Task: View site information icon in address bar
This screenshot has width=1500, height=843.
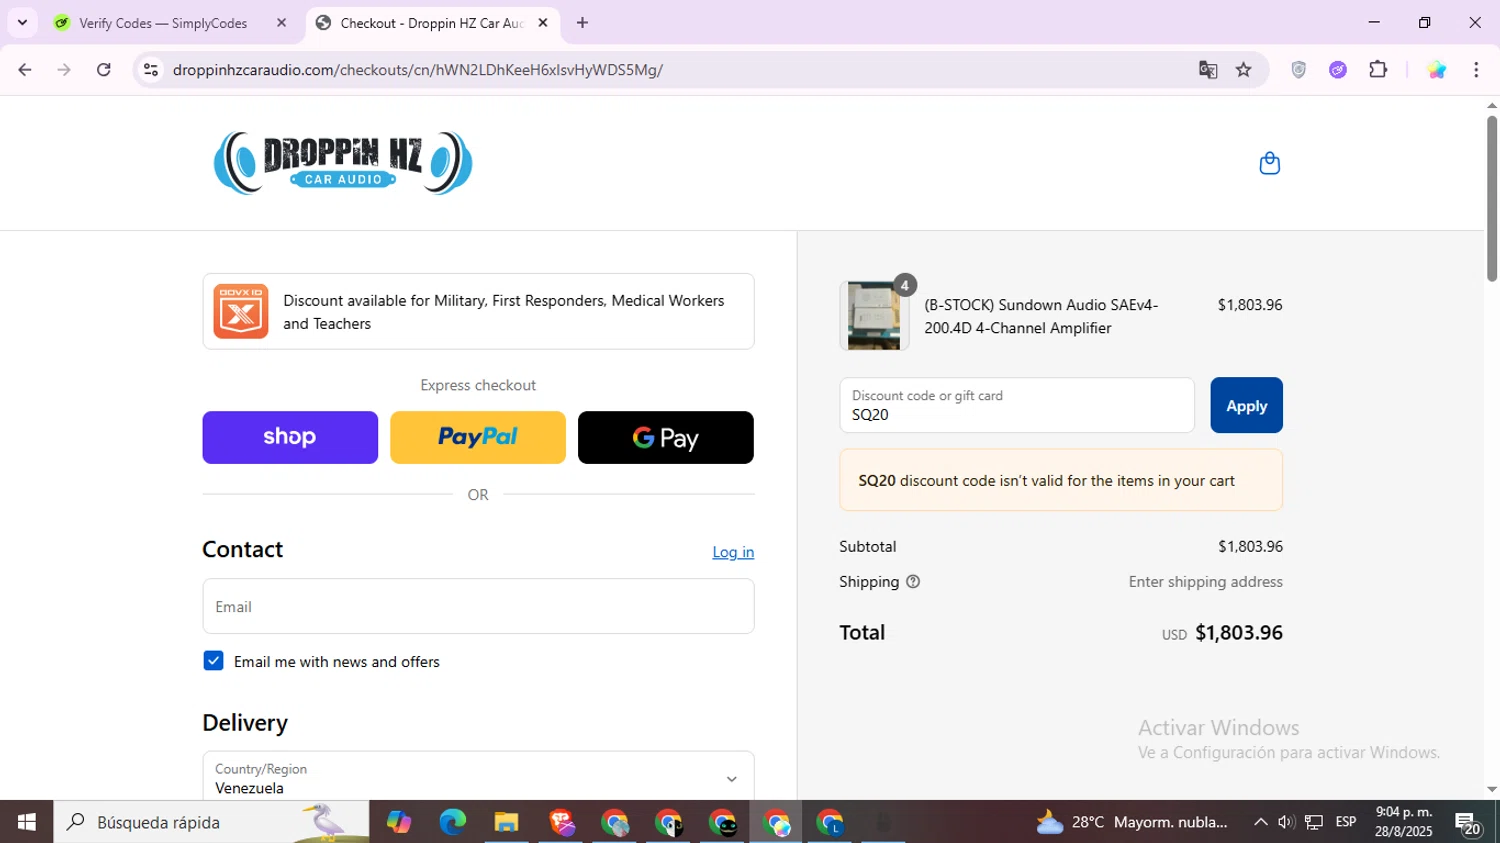Action: [x=151, y=70]
